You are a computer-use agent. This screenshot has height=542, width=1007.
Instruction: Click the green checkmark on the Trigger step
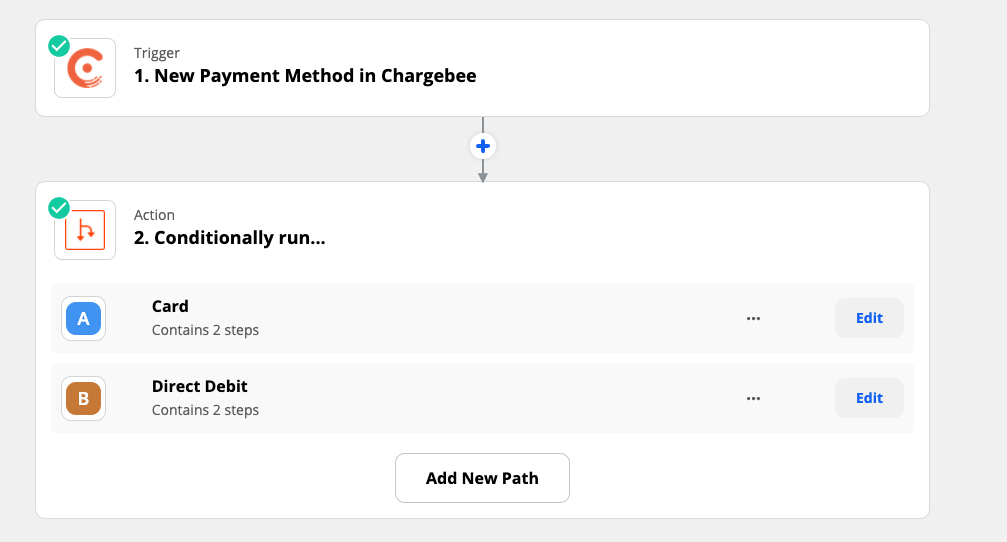pyautogui.click(x=59, y=46)
